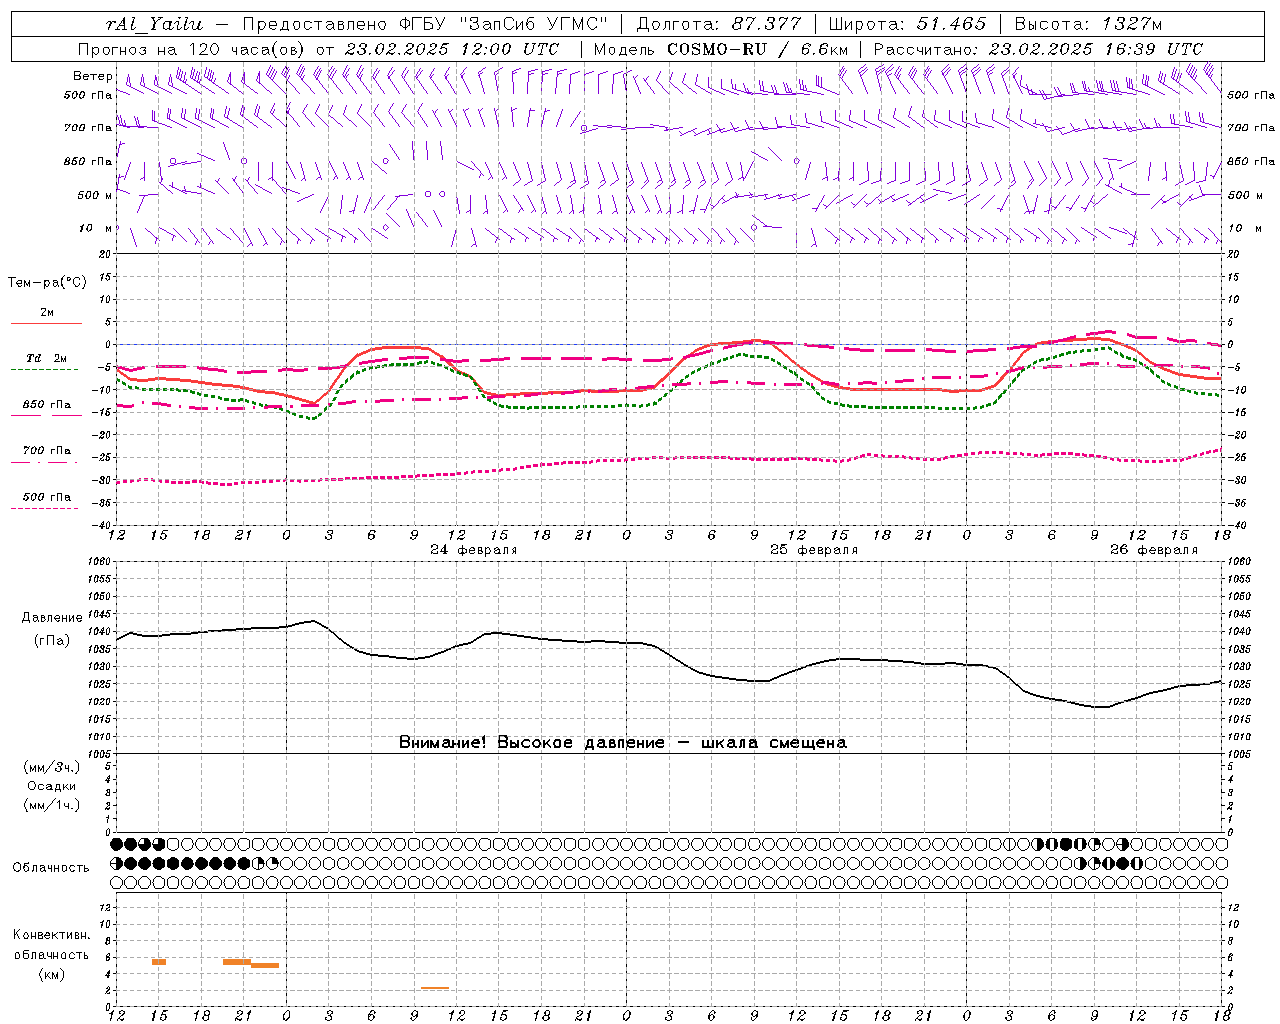This screenshot has width=1280, height=1024.
Task: Click the 'Td 2м' dew point legend line
Action: coord(46,369)
